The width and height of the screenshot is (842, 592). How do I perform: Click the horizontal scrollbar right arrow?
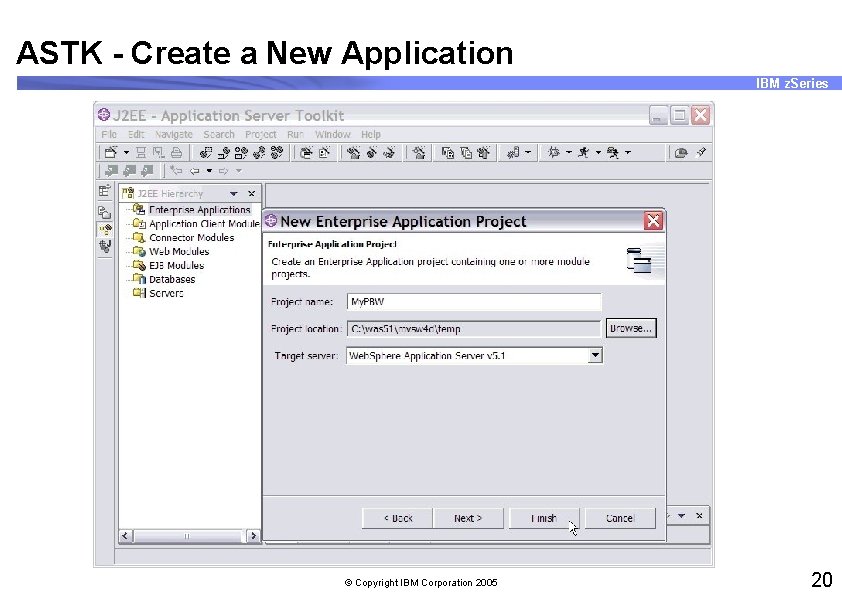click(x=252, y=536)
